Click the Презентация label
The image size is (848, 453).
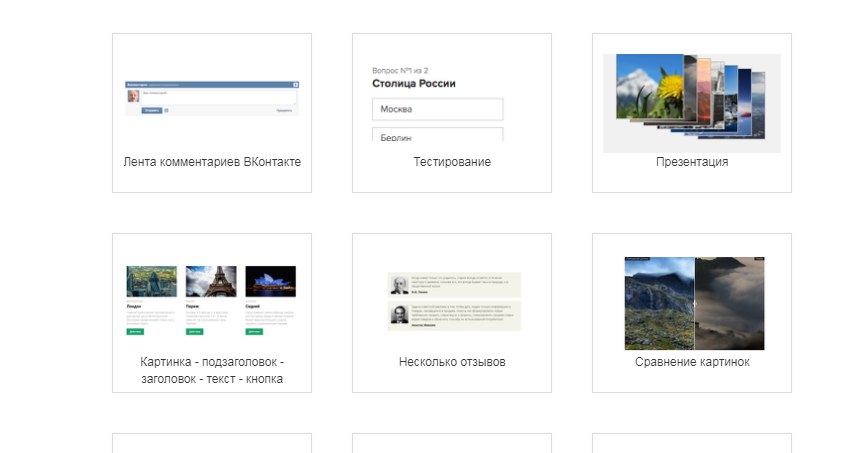pos(692,162)
